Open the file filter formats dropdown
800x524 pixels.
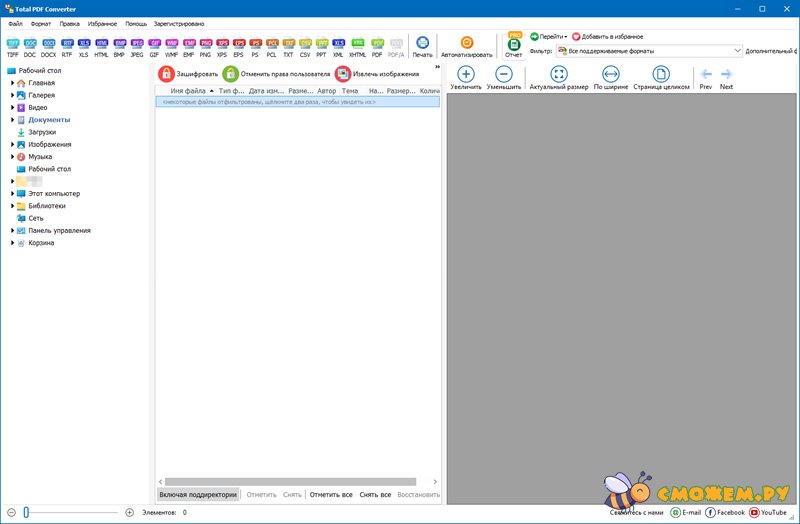[x=737, y=50]
